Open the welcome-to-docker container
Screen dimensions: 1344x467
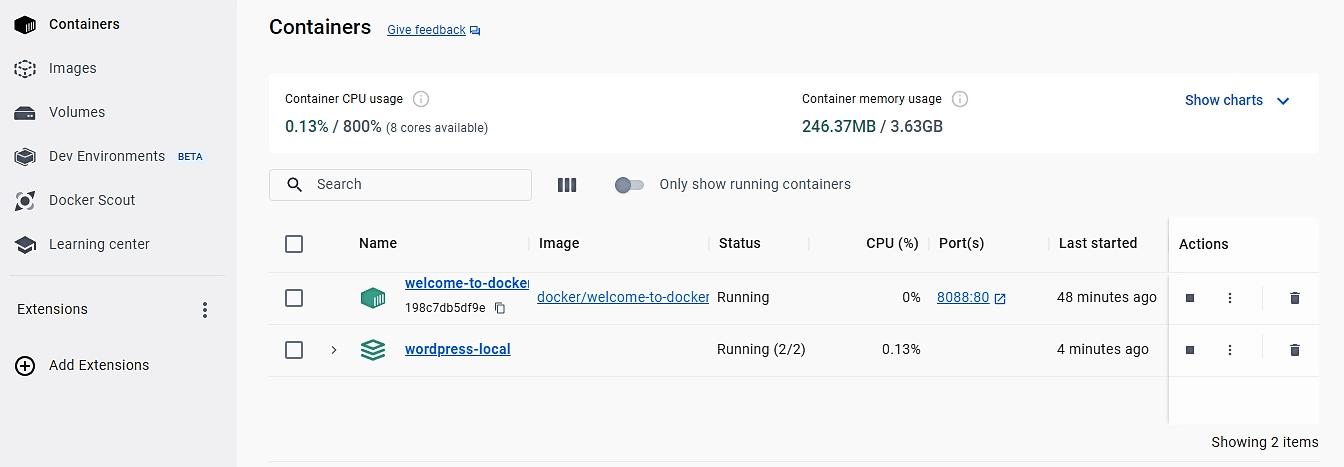tap(467, 283)
